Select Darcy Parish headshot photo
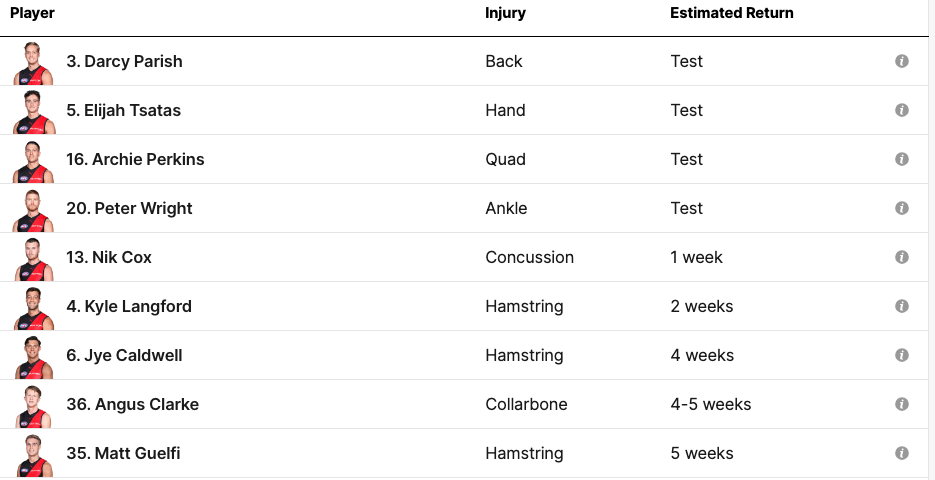 tap(33, 63)
